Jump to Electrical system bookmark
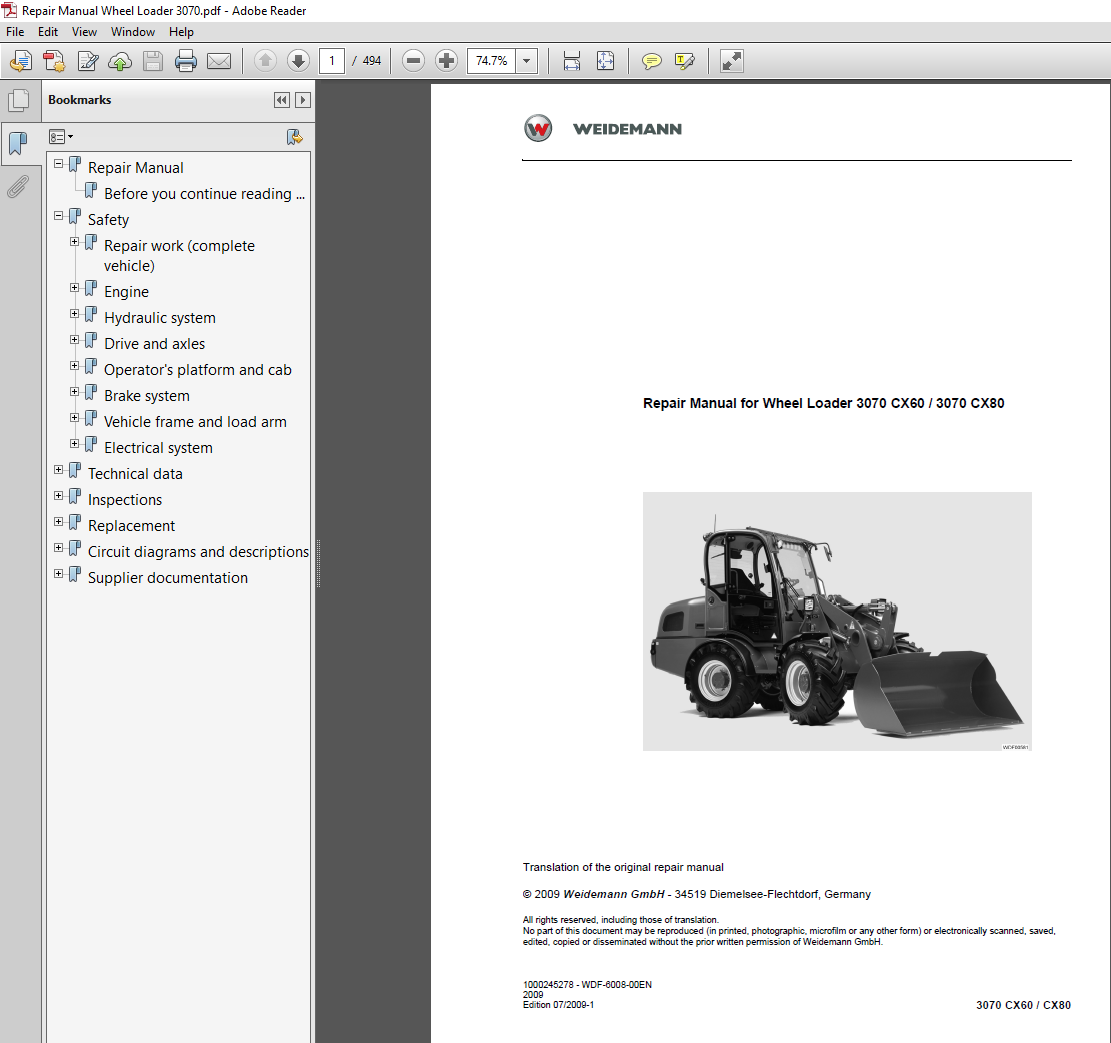Screen dimensions: 1111x1043 (x=158, y=448)
